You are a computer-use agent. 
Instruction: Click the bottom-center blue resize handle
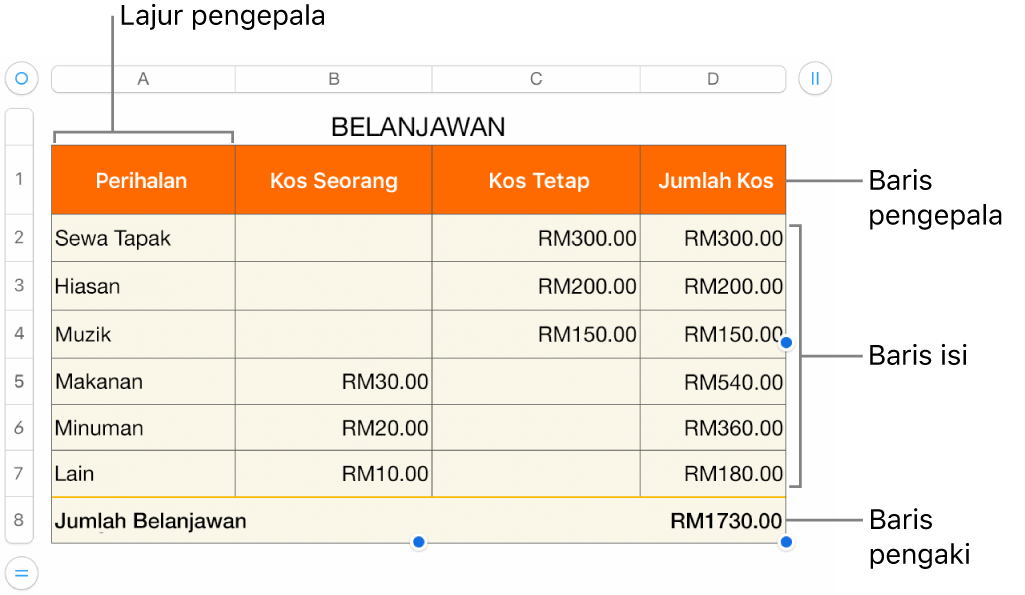pyautogui.click(x=419, y=542)
